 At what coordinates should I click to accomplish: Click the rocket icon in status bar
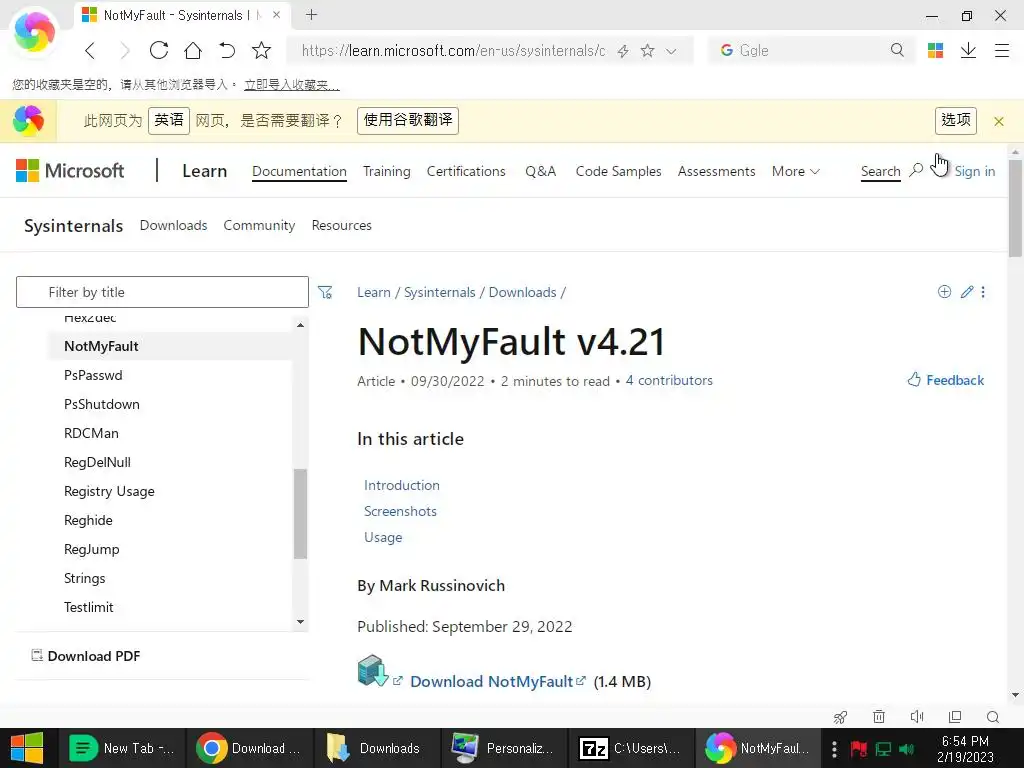click(x=840, y=717)
